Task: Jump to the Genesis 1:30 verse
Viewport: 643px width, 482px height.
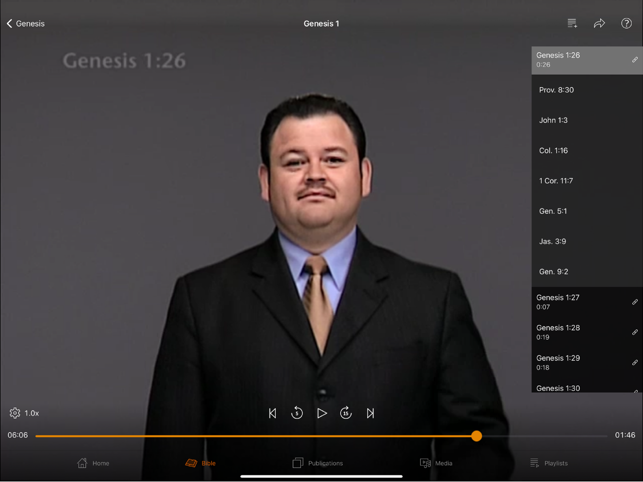Action: click(x=587, y=386)
